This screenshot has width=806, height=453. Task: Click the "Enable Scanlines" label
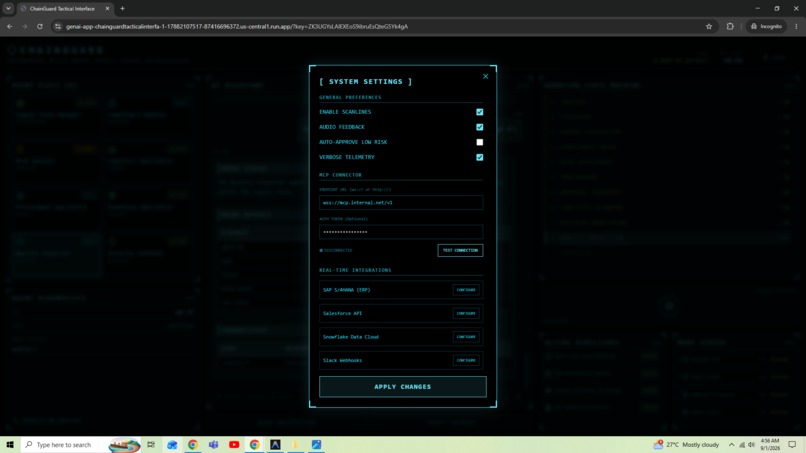point(345,112)
